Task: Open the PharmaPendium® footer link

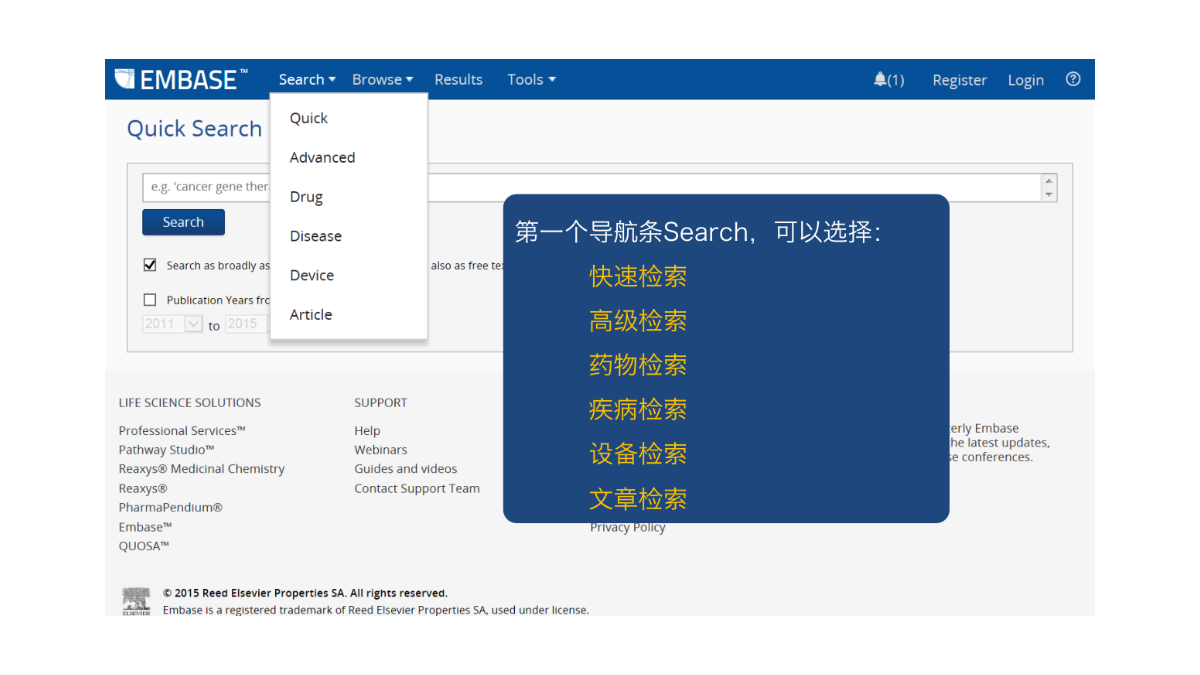Action: pyautogui.click(x=171, y=507)
